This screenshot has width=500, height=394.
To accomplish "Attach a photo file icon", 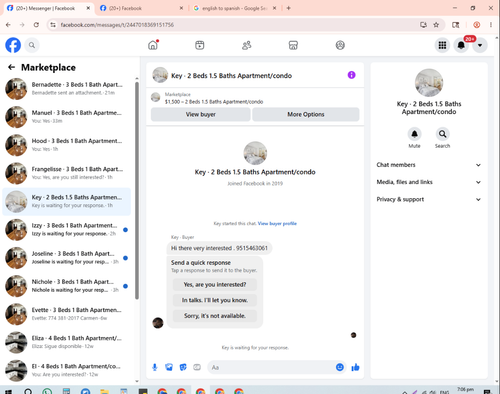I will pyautogui.click(x=169, y=367).
